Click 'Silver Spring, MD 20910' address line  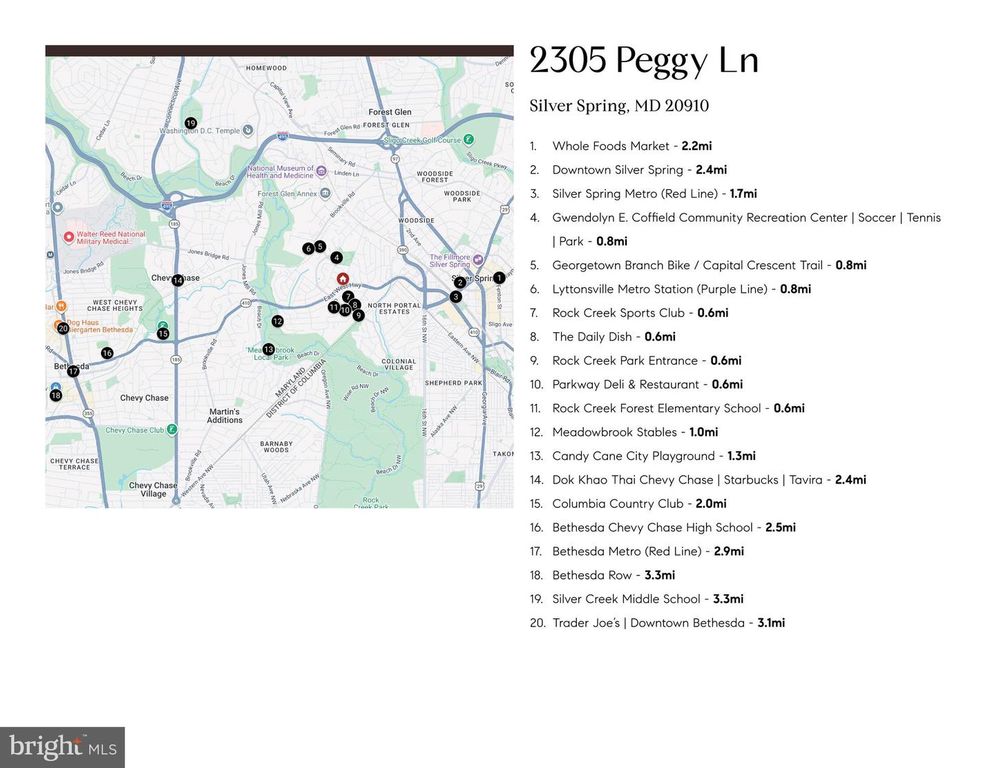pyautogui.click(x=619, y=106)
